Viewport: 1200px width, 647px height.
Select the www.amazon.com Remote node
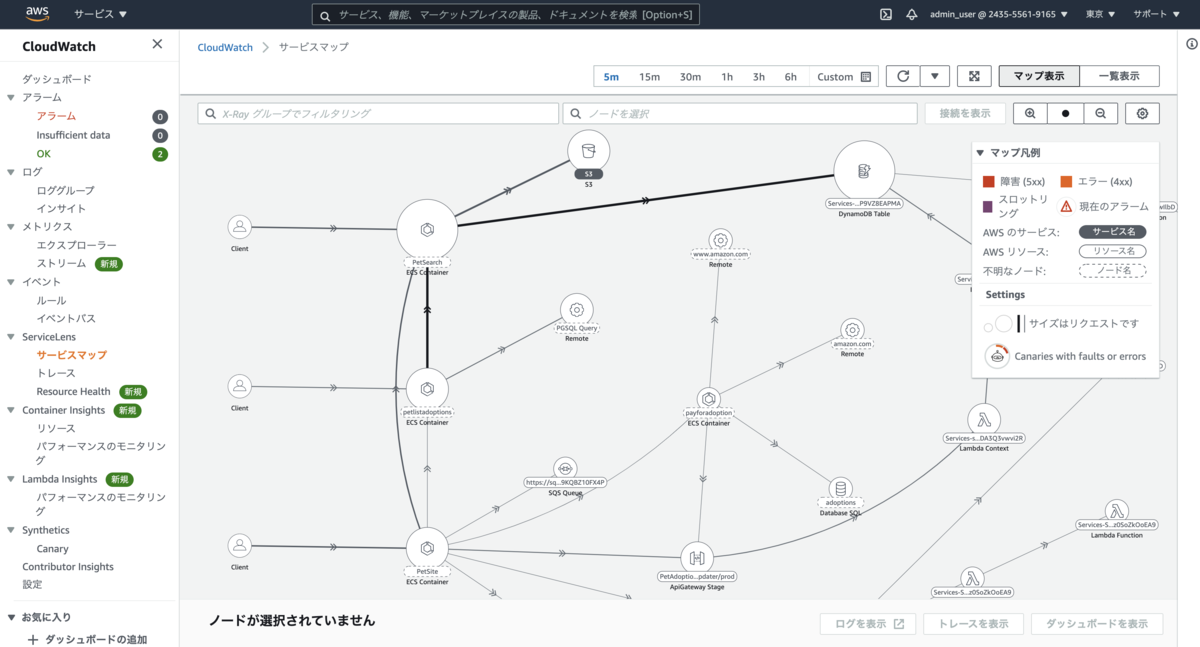click(720, 240)
